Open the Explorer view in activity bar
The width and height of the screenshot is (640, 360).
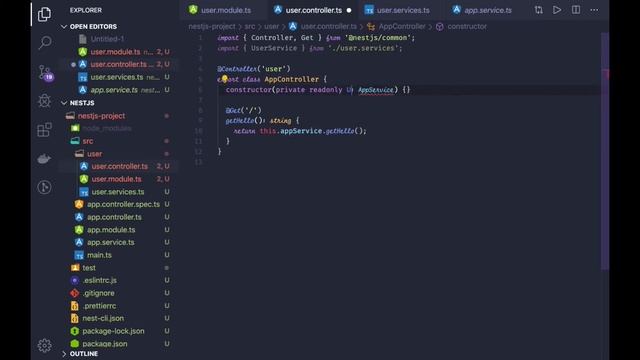click(44, 14)
